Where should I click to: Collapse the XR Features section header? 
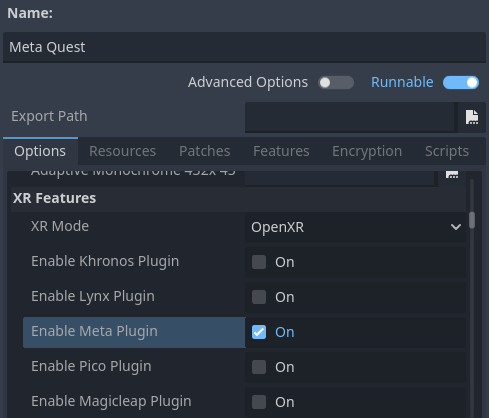(238, 198)
